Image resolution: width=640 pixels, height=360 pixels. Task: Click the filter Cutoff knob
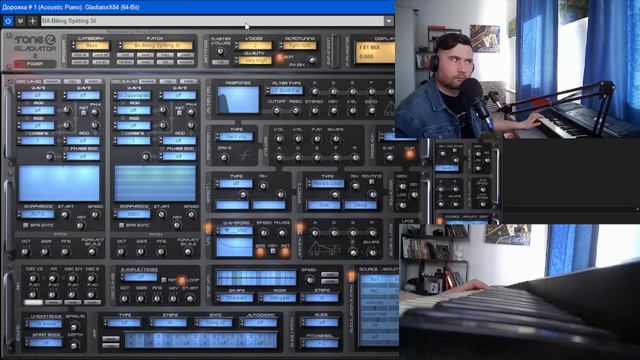[x=276, y=111]
